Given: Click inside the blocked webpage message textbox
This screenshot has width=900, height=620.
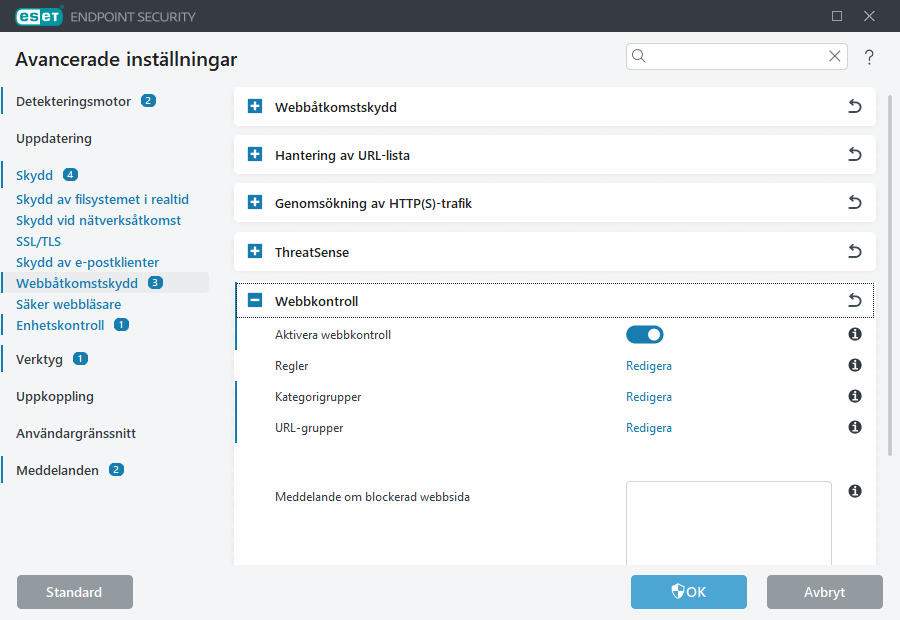Looking at the screenshot, I should (x=728, y=523).
